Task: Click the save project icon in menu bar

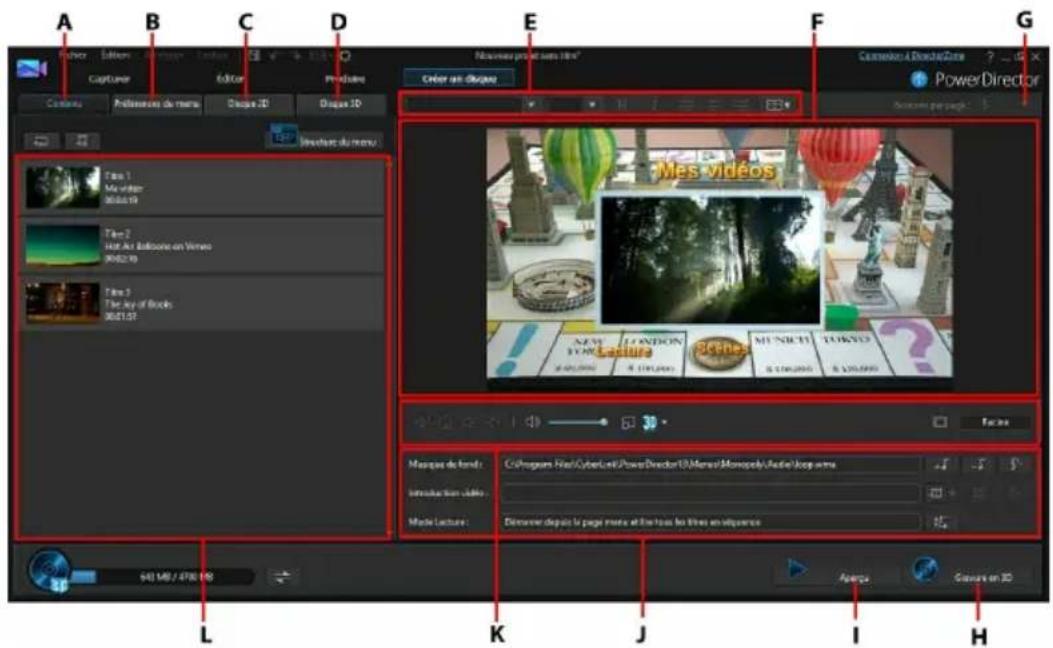Action: click(255, 56)
